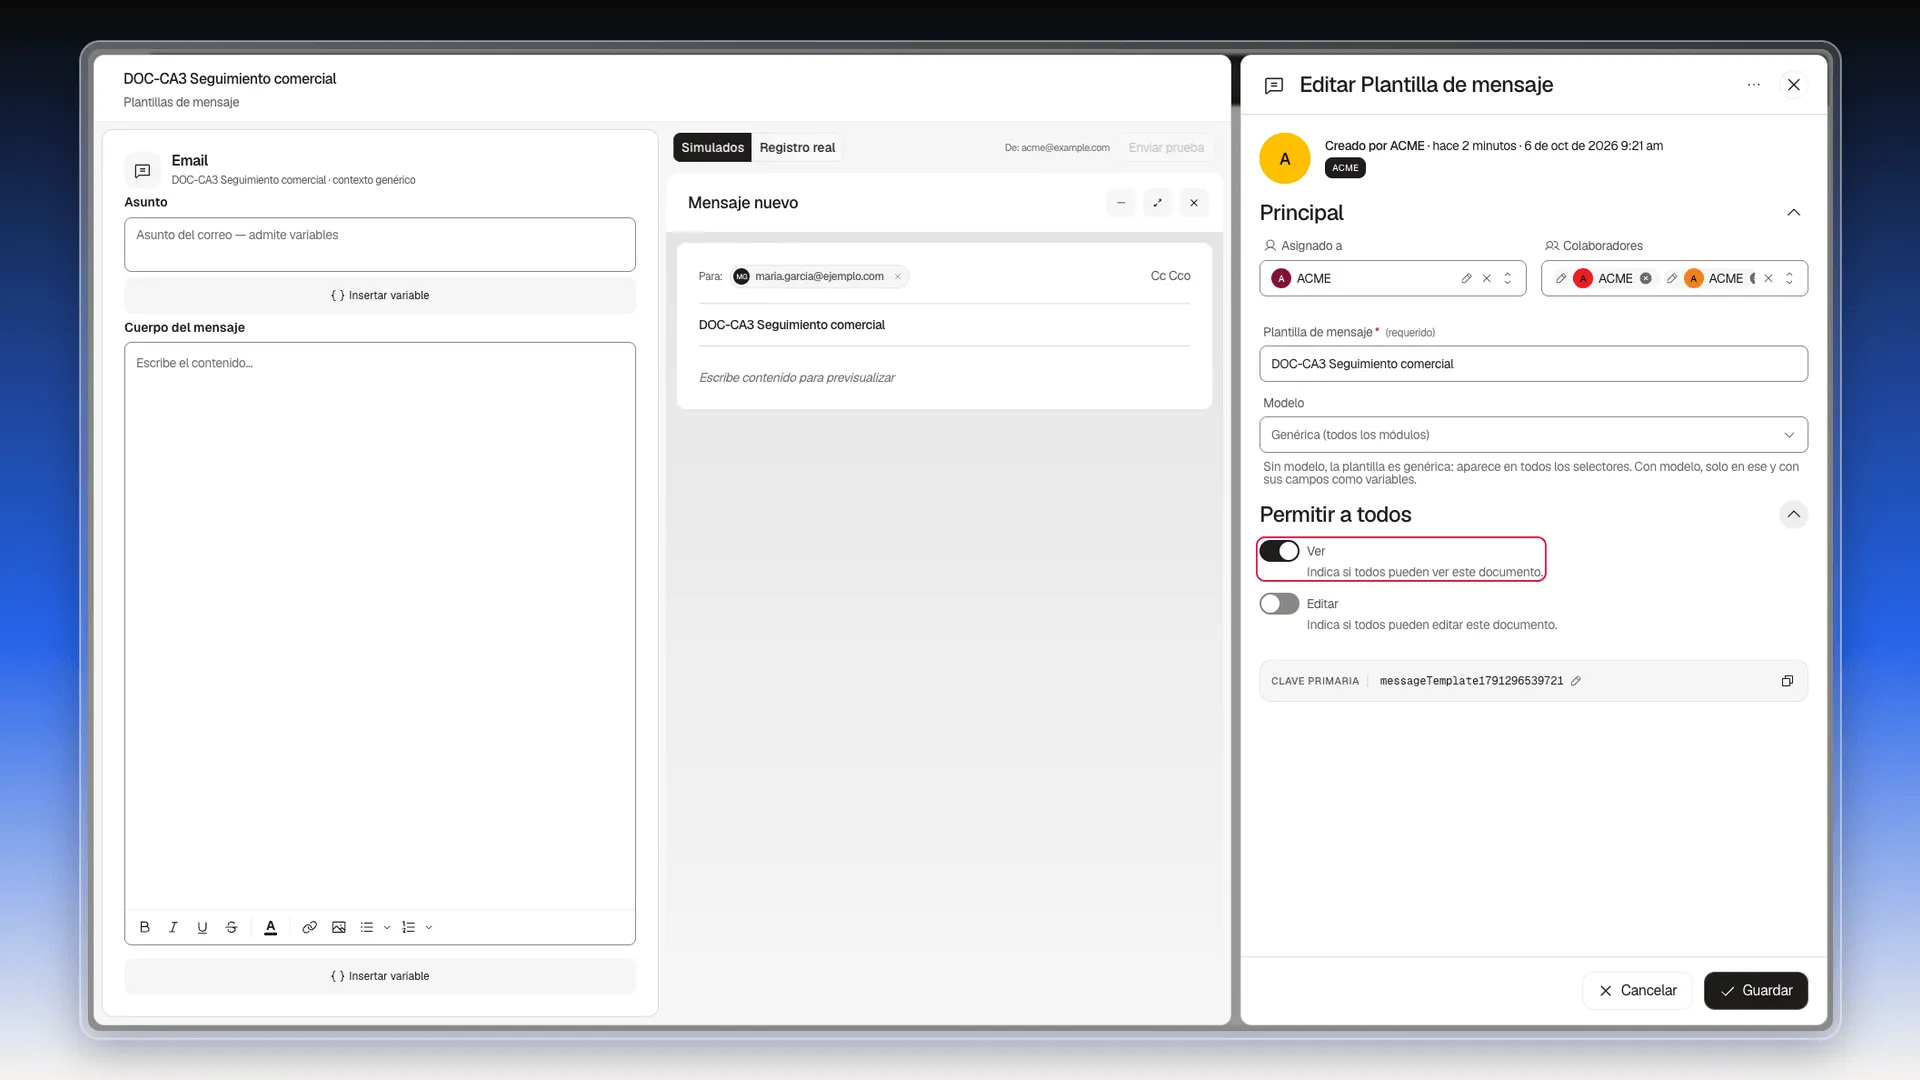Turn off the Ver permission toggle
This screenshot has height=1080, width=1920.
[x=1279, y=551]
